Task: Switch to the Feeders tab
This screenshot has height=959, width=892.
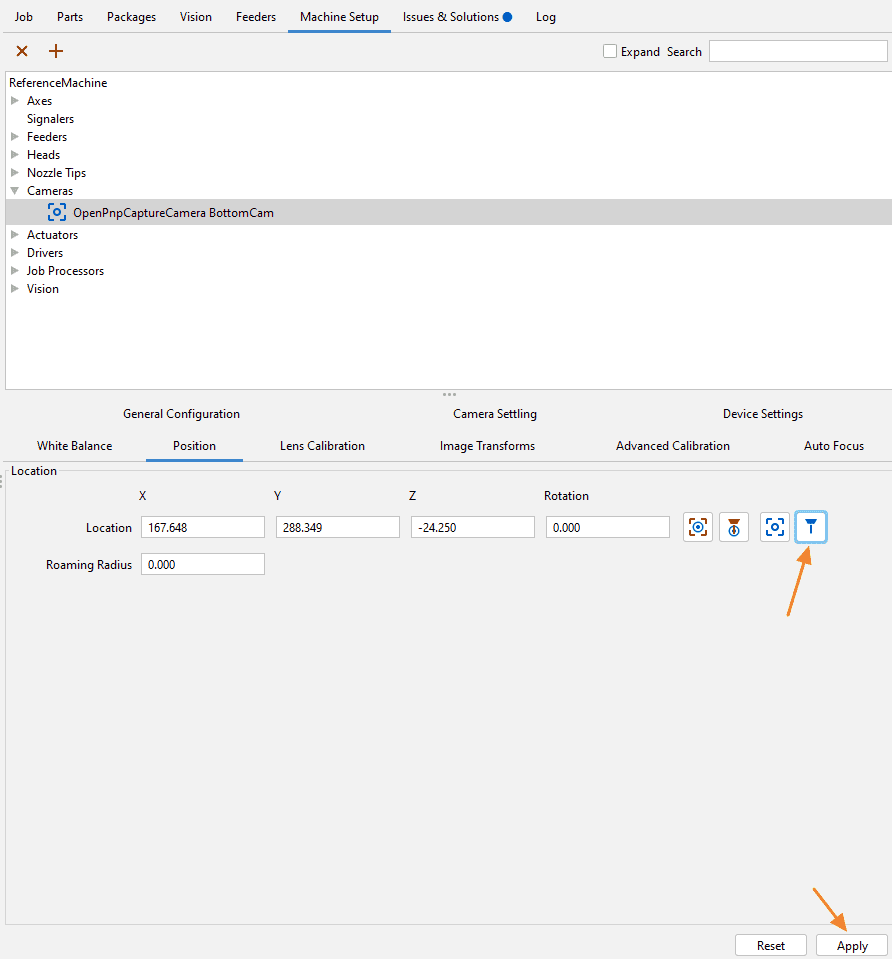Action: [x=256, y=17]
